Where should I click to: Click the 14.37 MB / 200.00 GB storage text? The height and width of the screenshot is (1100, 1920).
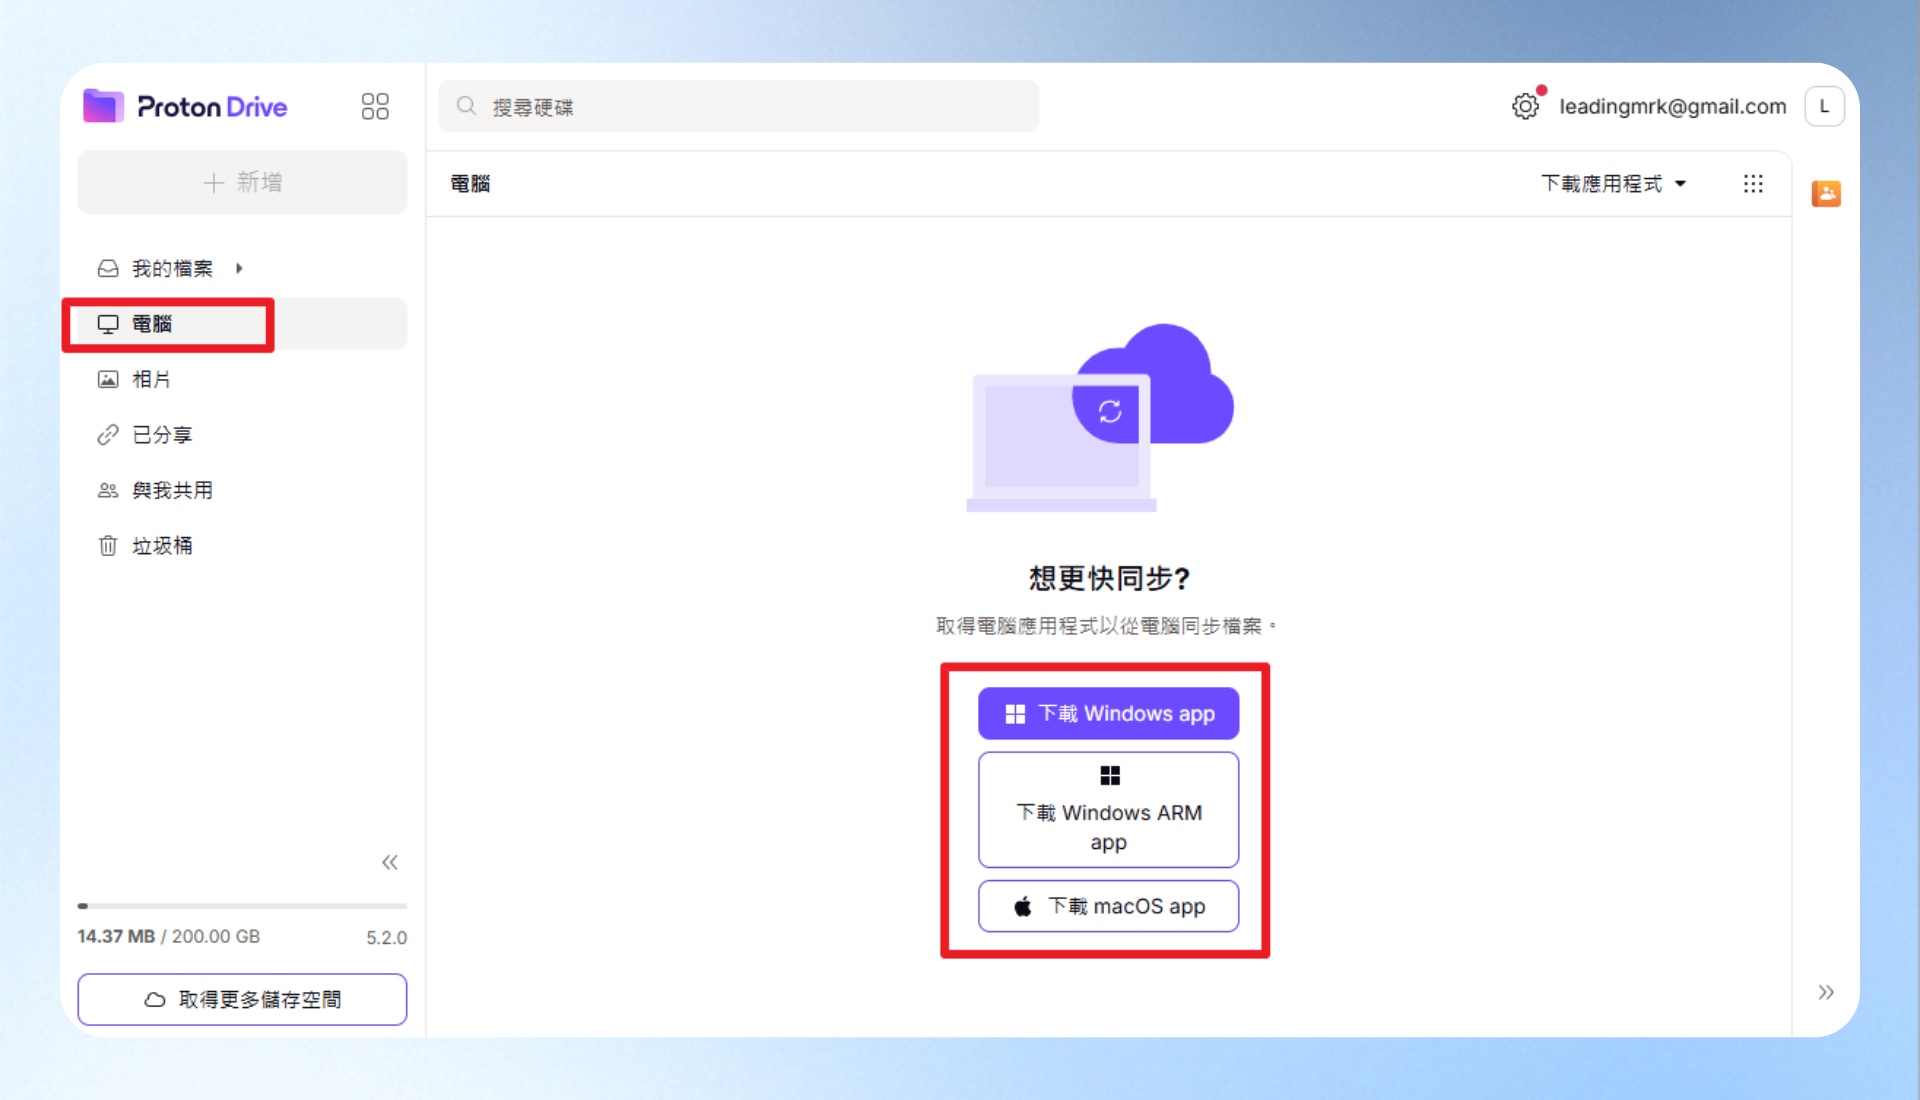click(x=169, y=937)
